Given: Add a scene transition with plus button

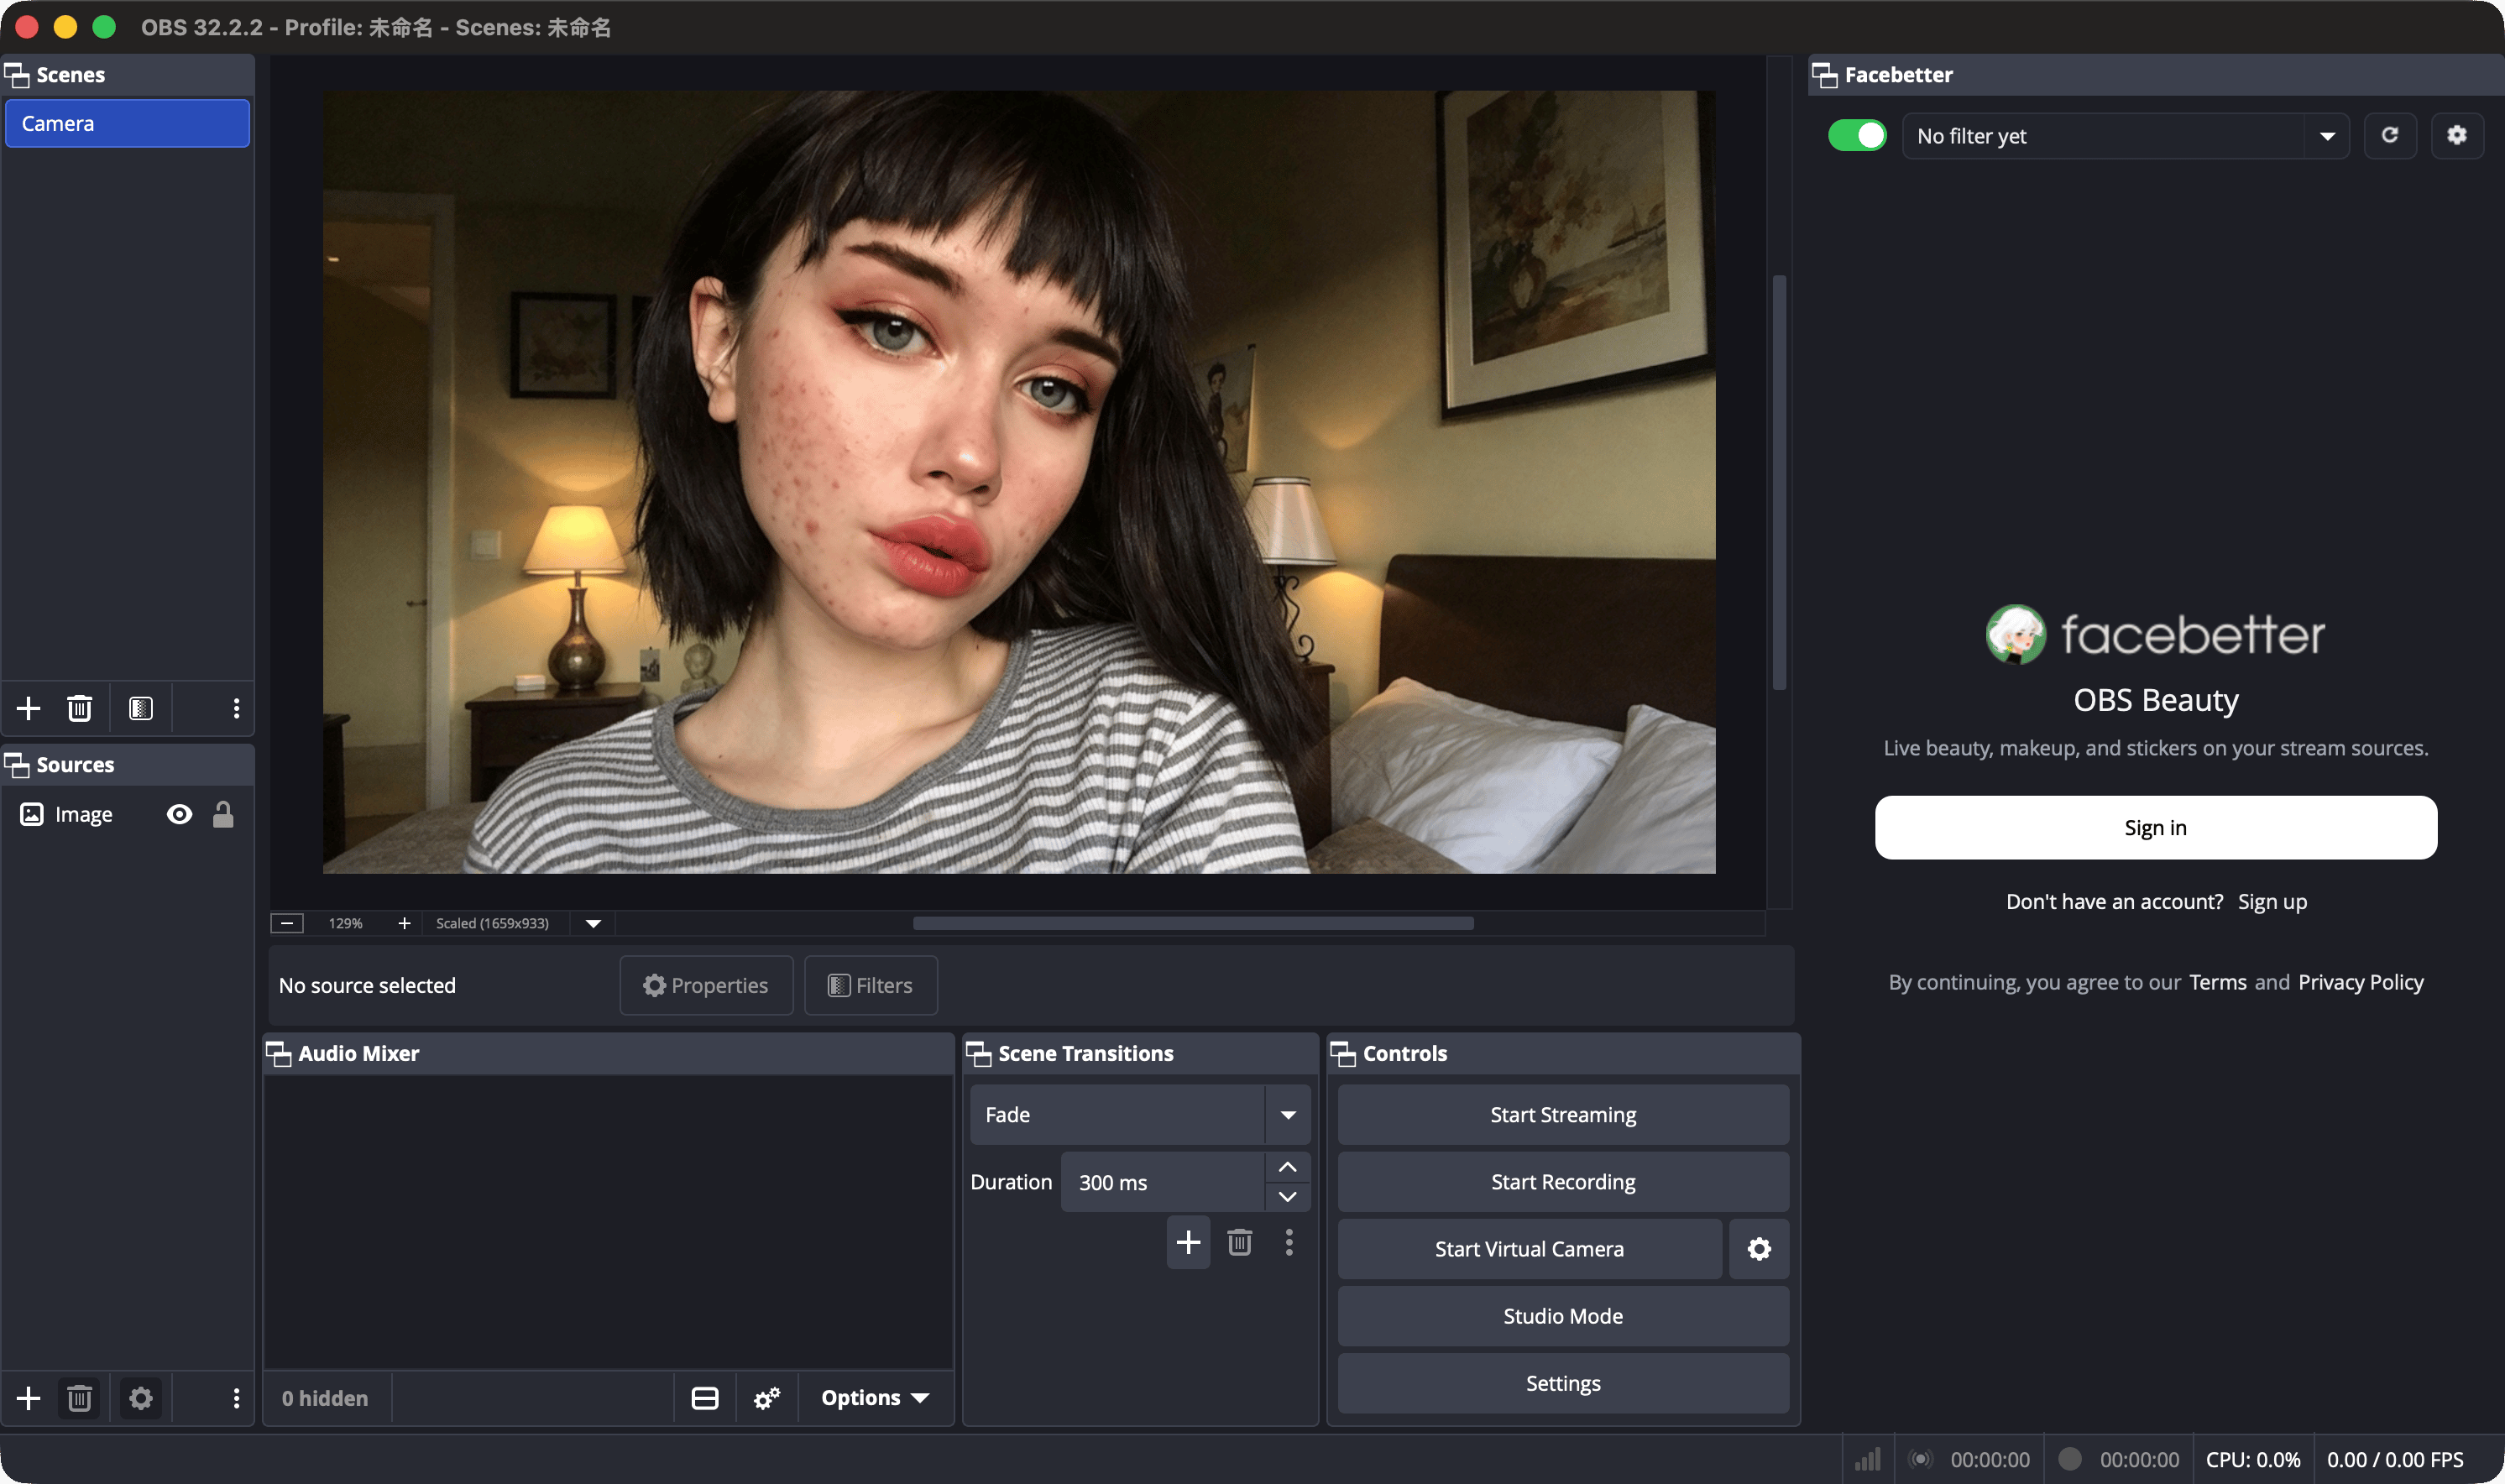Looking at the screenshot, I should point(1188,1242).
